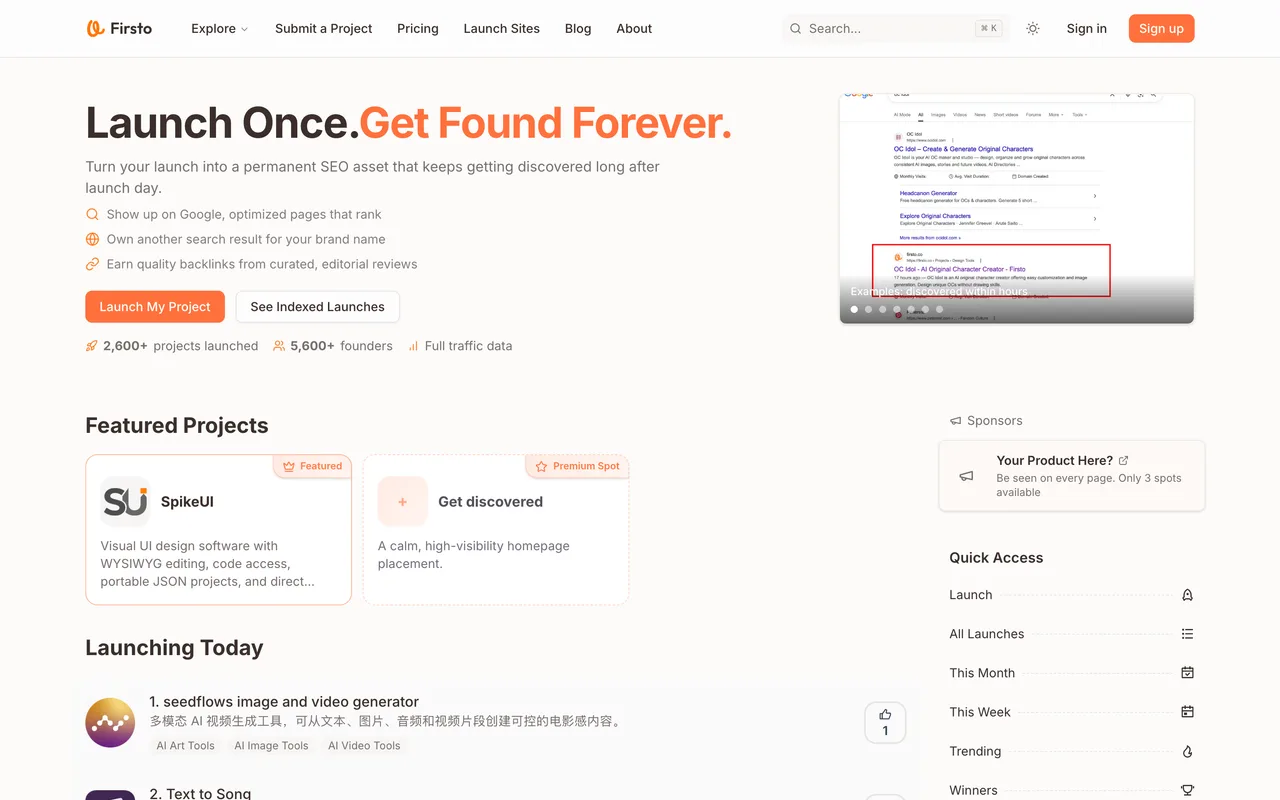The image size is (1280, 800).
Task: Click the See Indexed Launches button
Action: coord(317,307)
